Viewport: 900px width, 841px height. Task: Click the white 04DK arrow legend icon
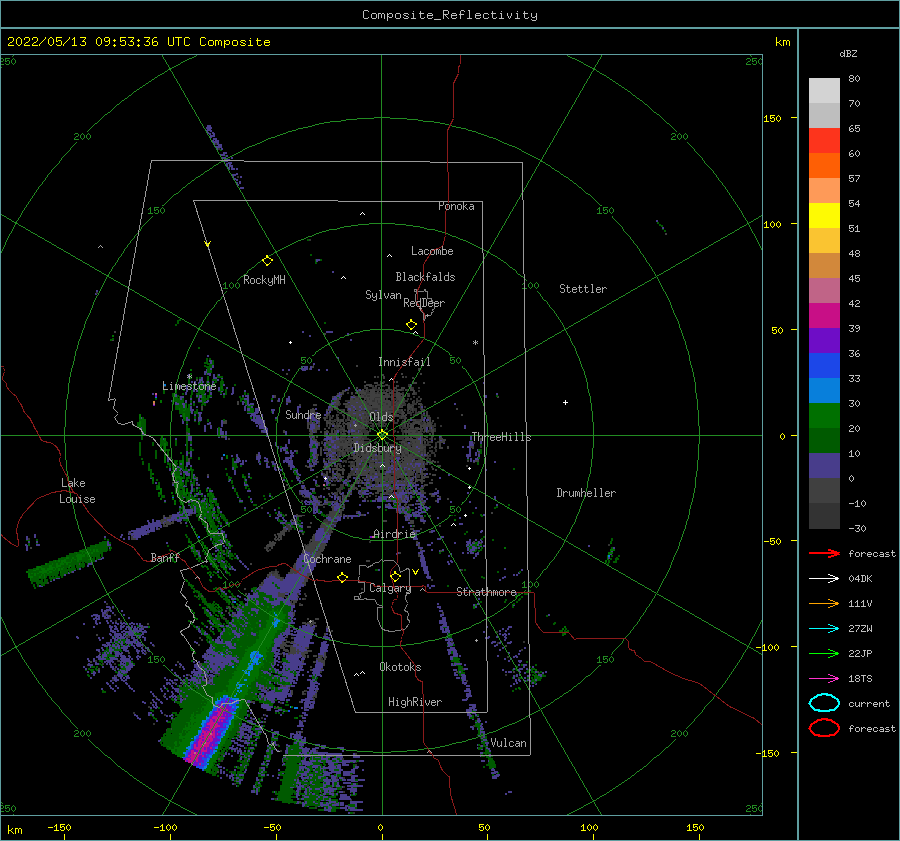tap(824, 578)
